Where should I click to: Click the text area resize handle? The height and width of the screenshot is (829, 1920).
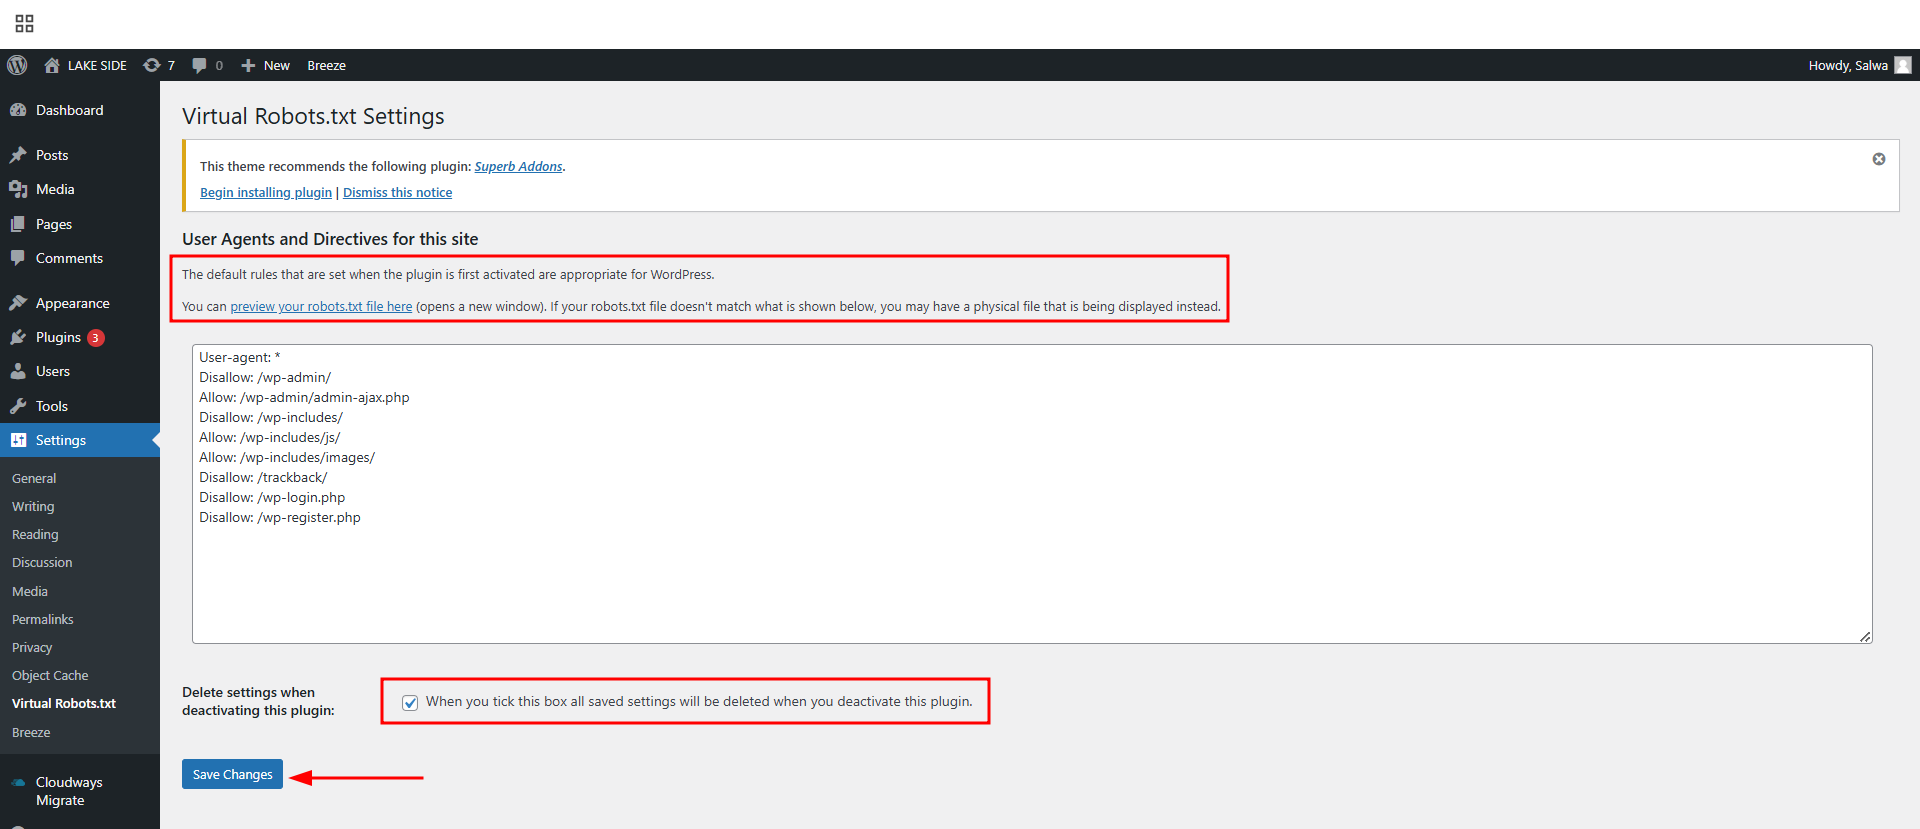tap(1865, 637)
